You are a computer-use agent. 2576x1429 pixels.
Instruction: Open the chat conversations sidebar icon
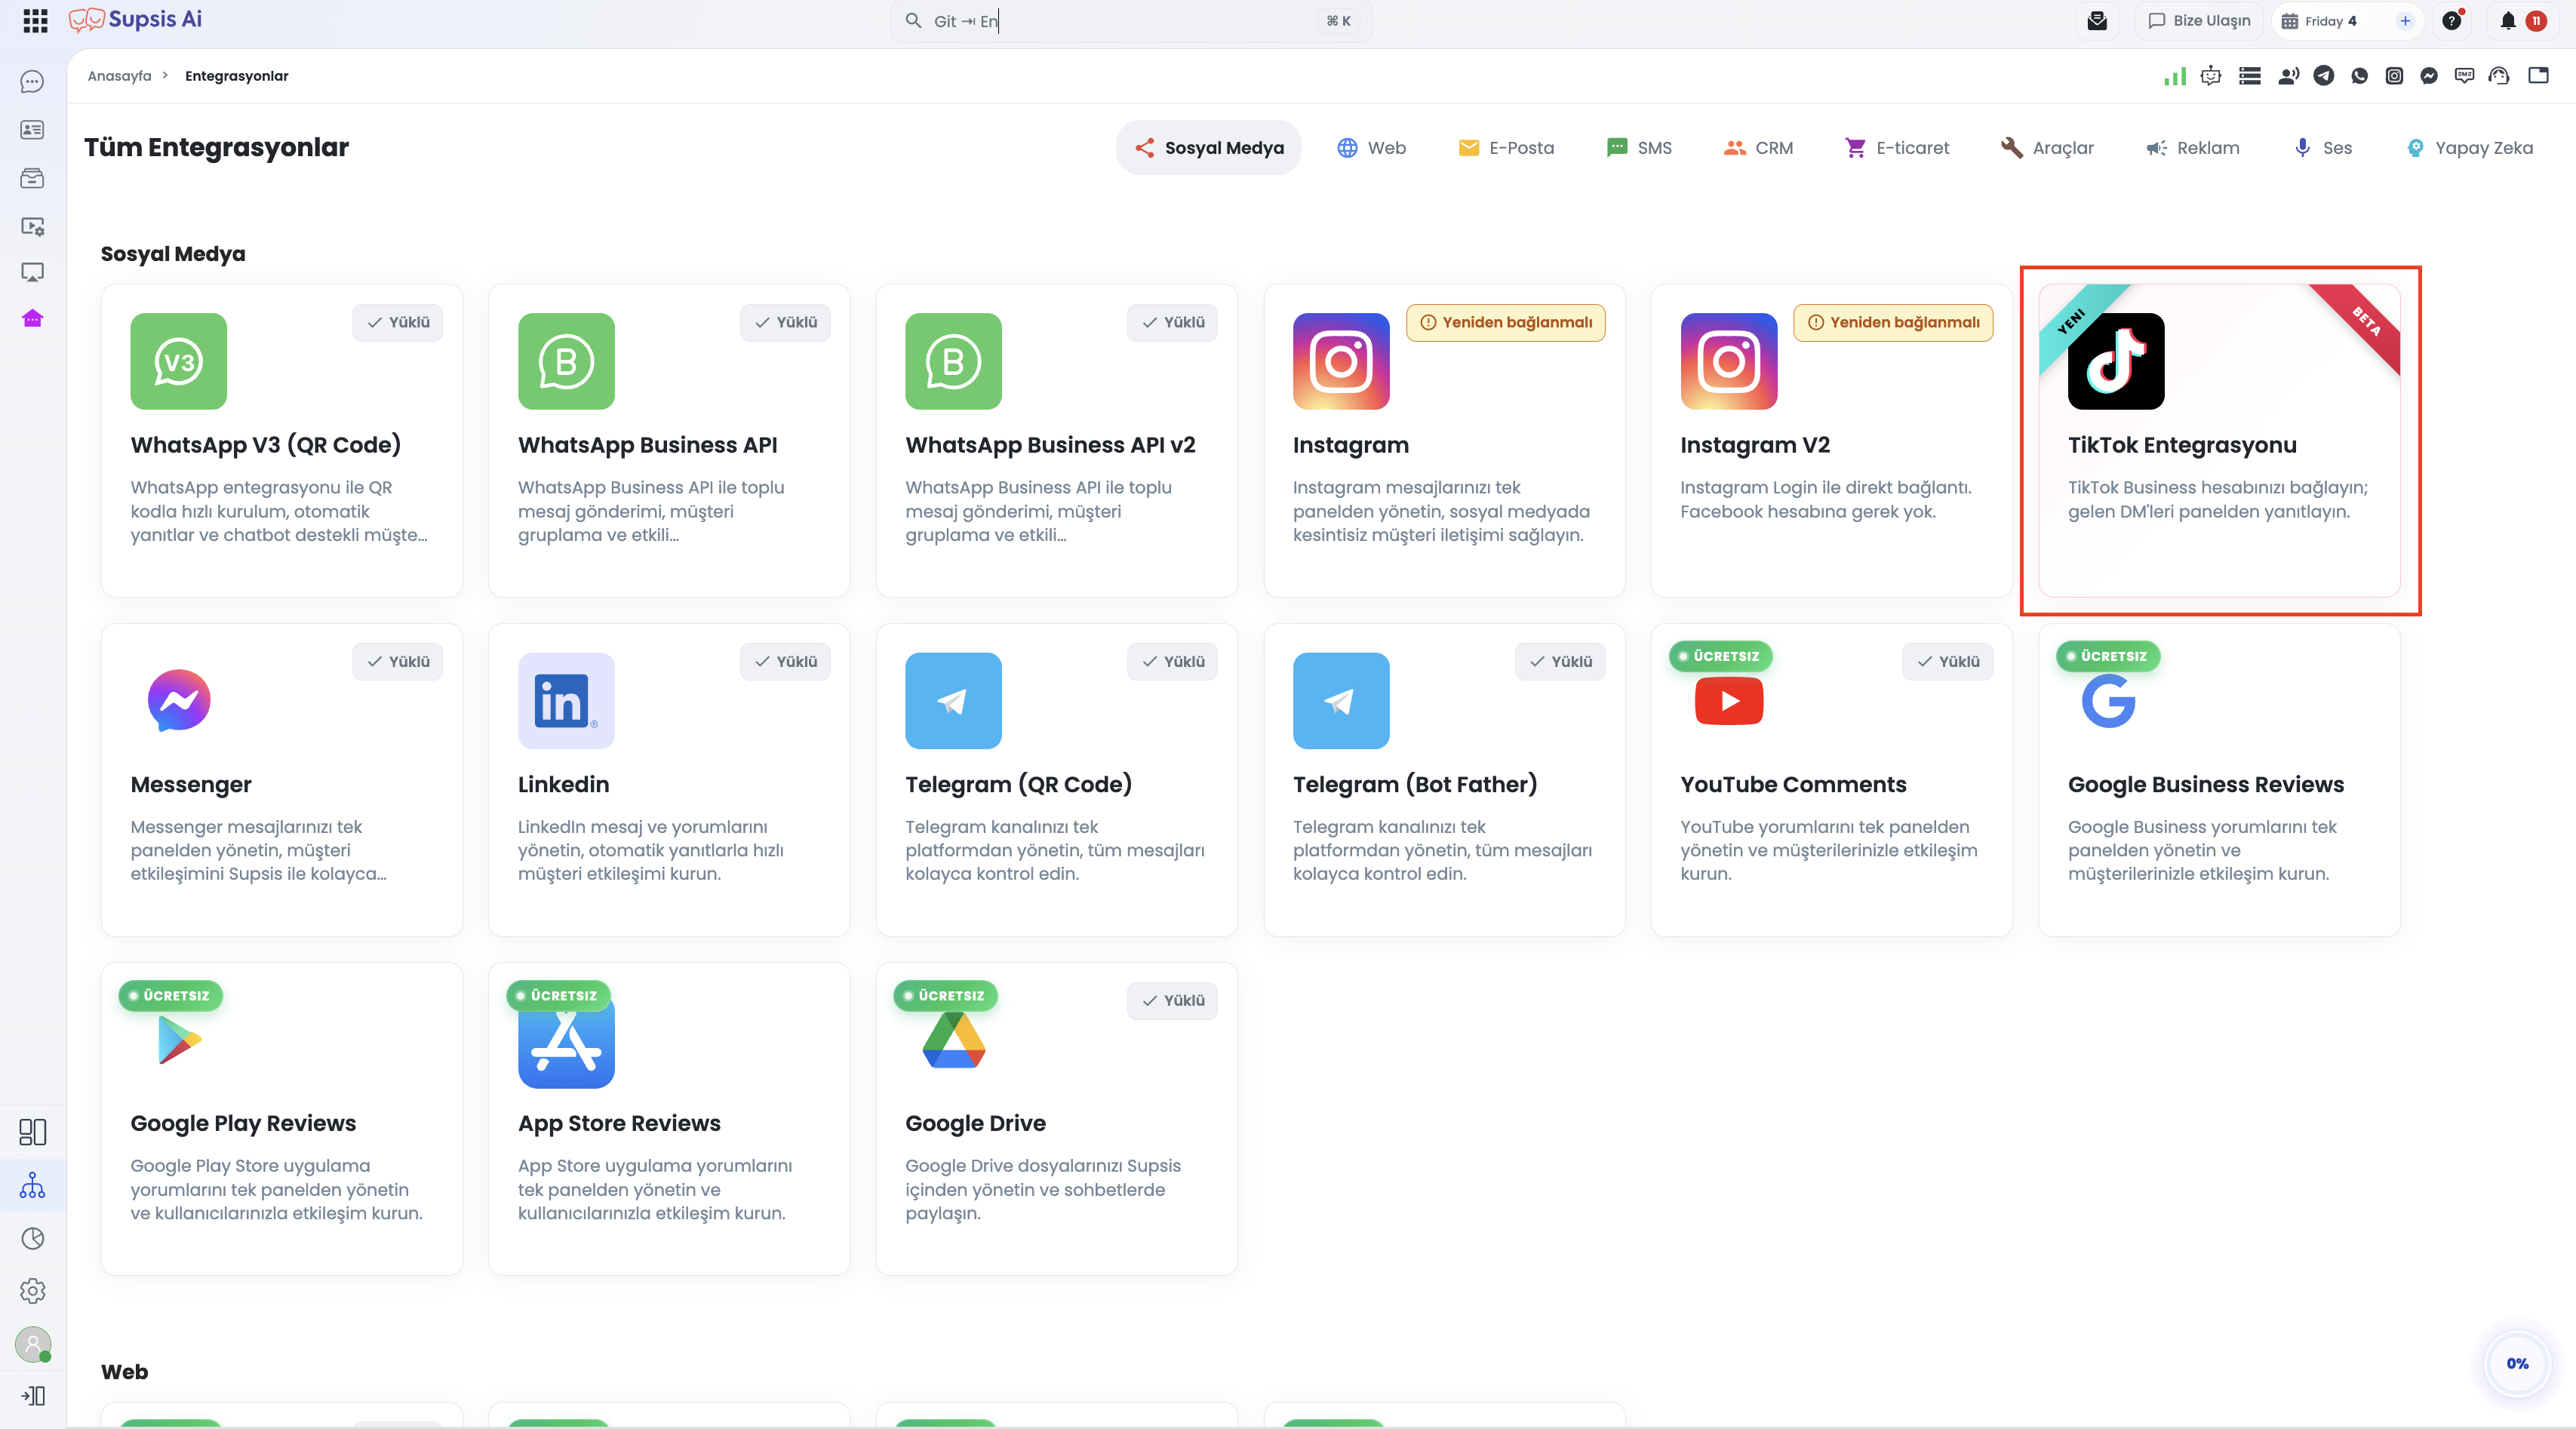33,81
